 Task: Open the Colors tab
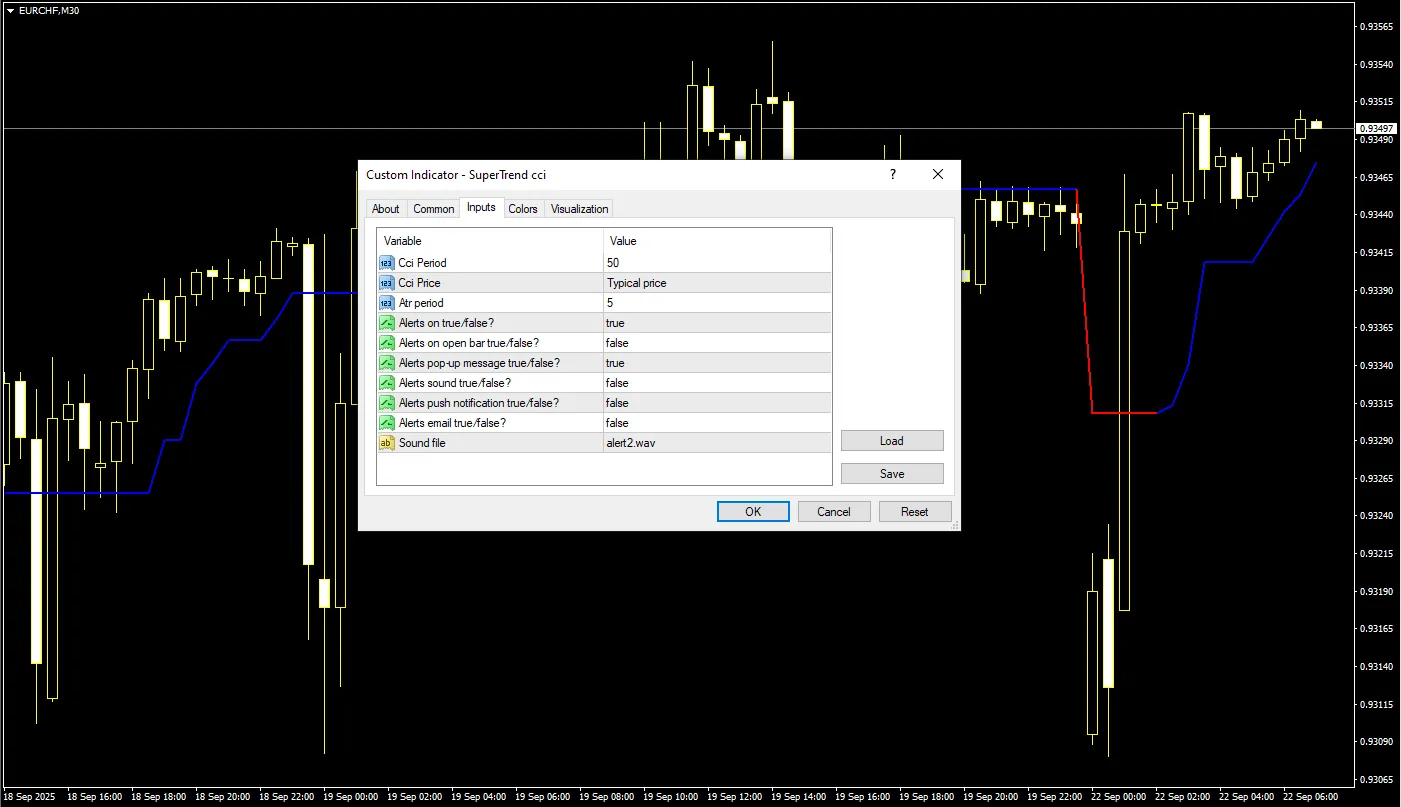point(523,209)
